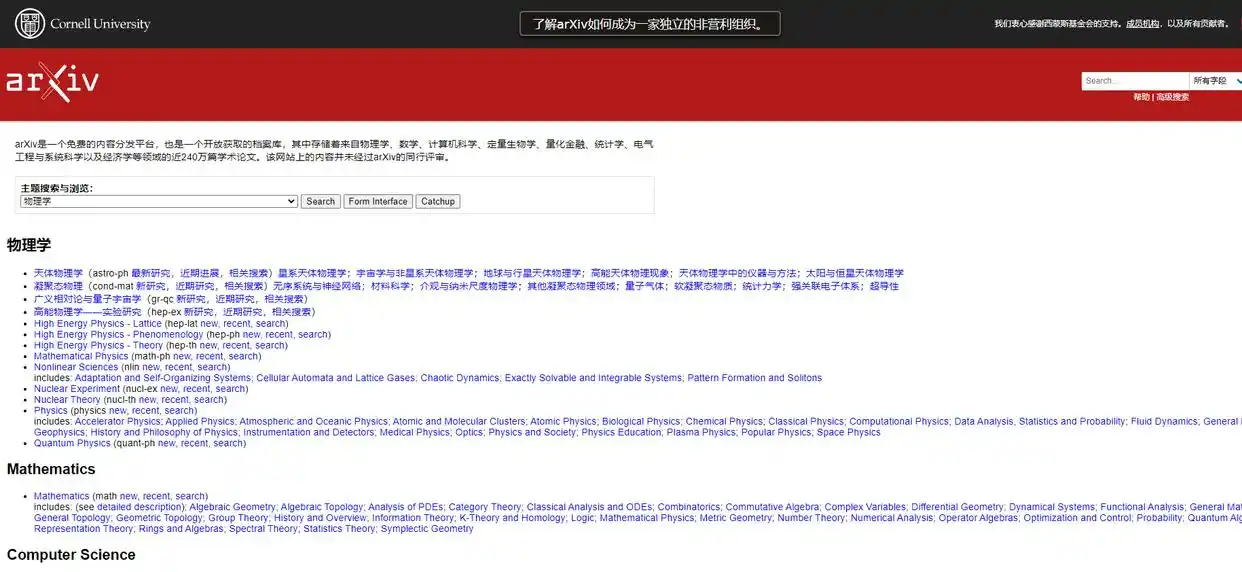Viewport: 1242px width, 572px height.
Task: Open the 天体物理学 category link
Action: (58, 273)
